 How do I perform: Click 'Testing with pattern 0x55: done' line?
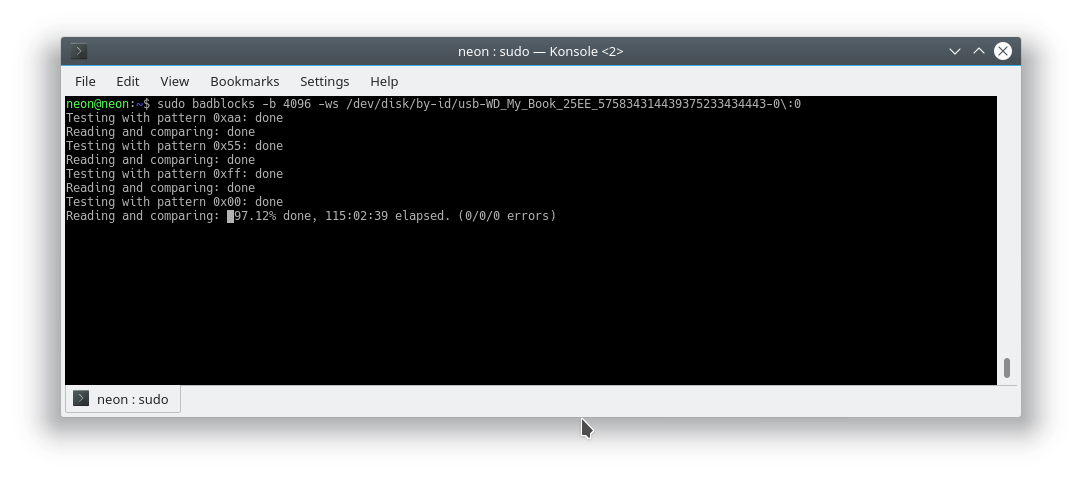[x=175, y=146]
